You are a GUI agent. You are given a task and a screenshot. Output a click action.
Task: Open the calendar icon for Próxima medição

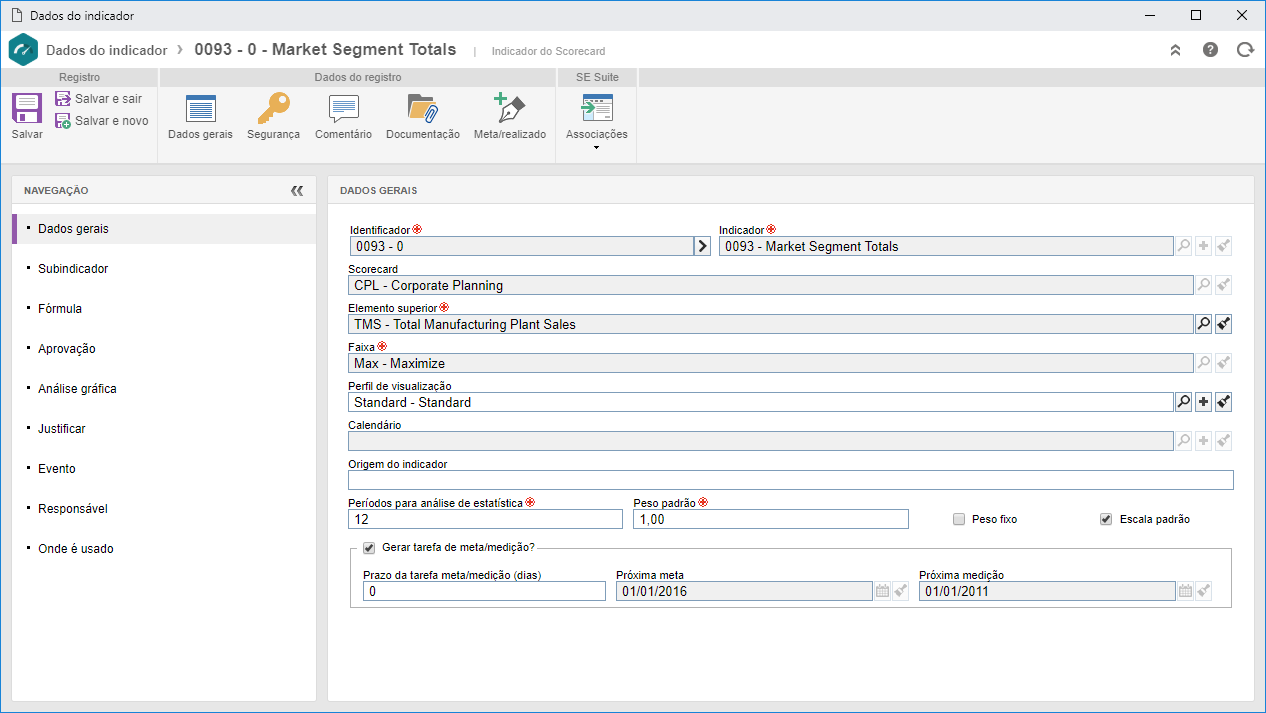[x=1185, y=591]
